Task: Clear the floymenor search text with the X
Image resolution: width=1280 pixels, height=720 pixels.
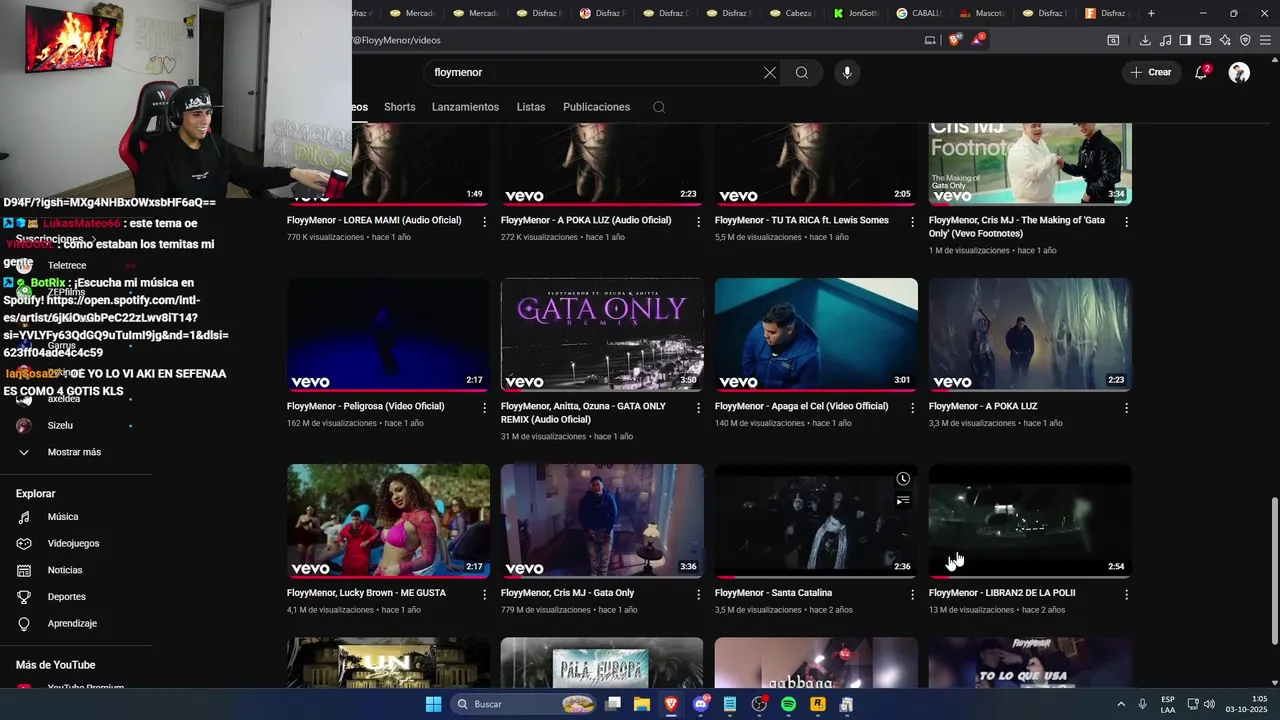Action: [770, 72]
